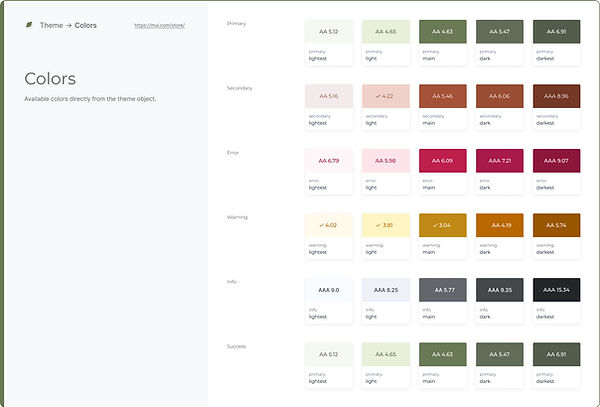This screenshot has width=600, height=407.
Task: Click the Secondary row label
Action: click(240, 88)
